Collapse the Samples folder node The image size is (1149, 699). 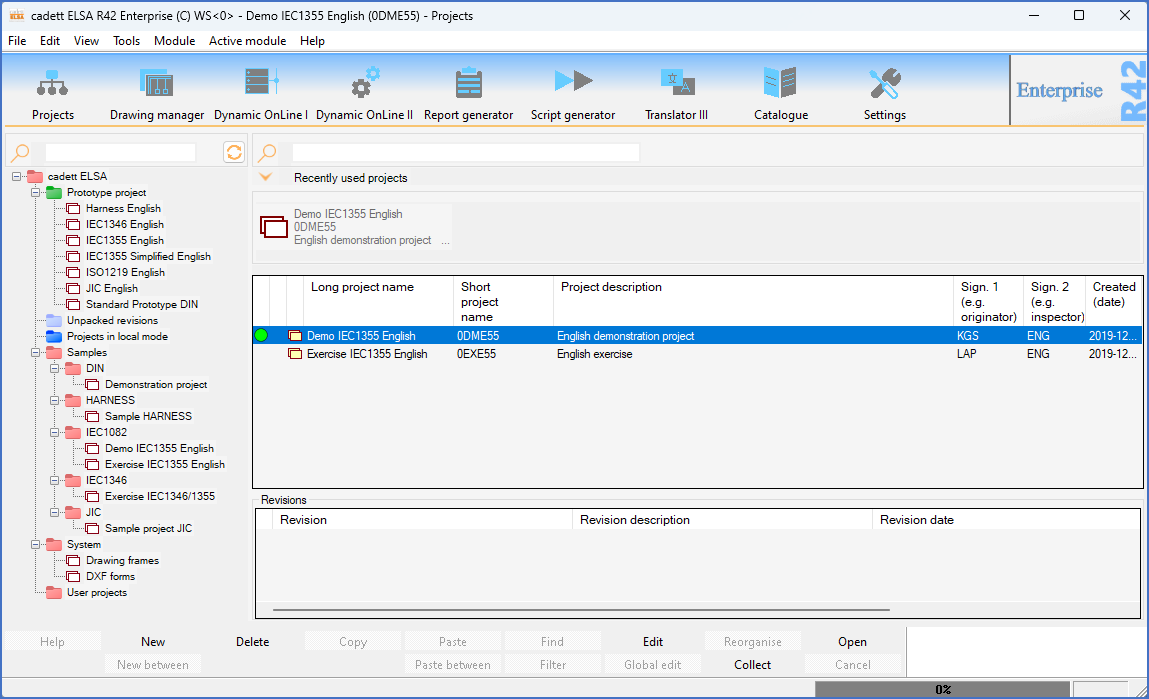35,352
